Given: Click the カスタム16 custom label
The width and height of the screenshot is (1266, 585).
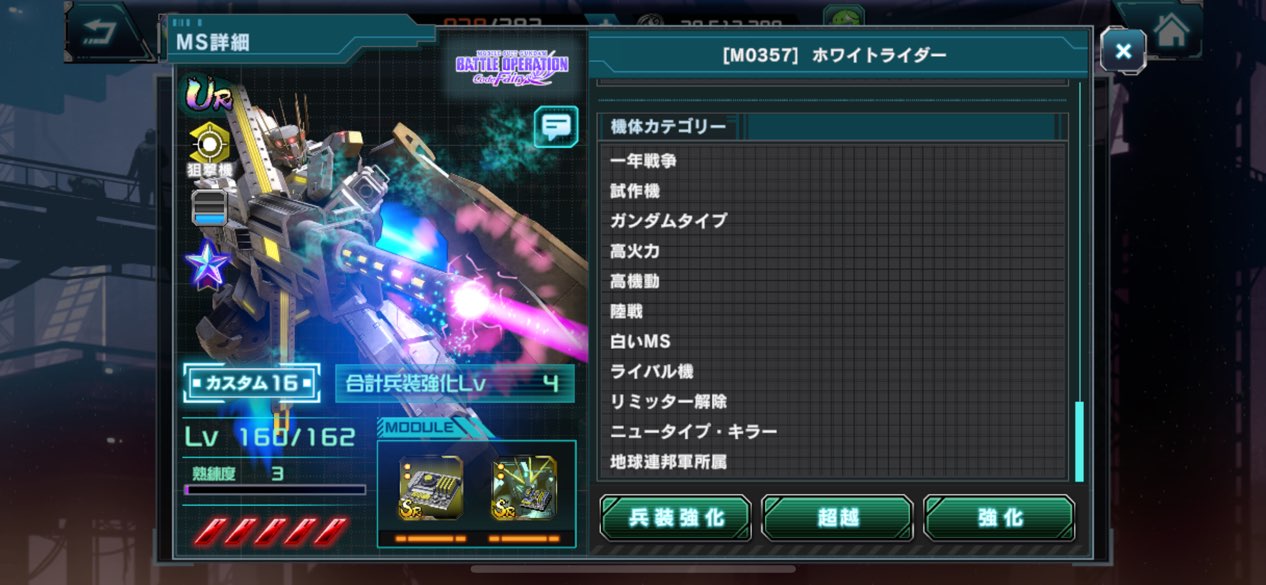Looking at the screenshot, I should click(252, 383).
